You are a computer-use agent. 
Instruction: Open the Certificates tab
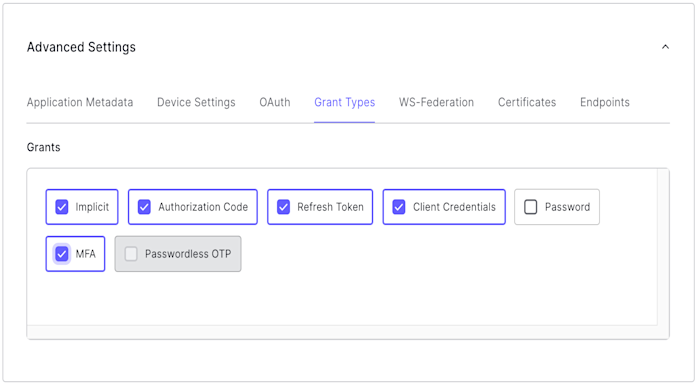[x=527, y=102]
